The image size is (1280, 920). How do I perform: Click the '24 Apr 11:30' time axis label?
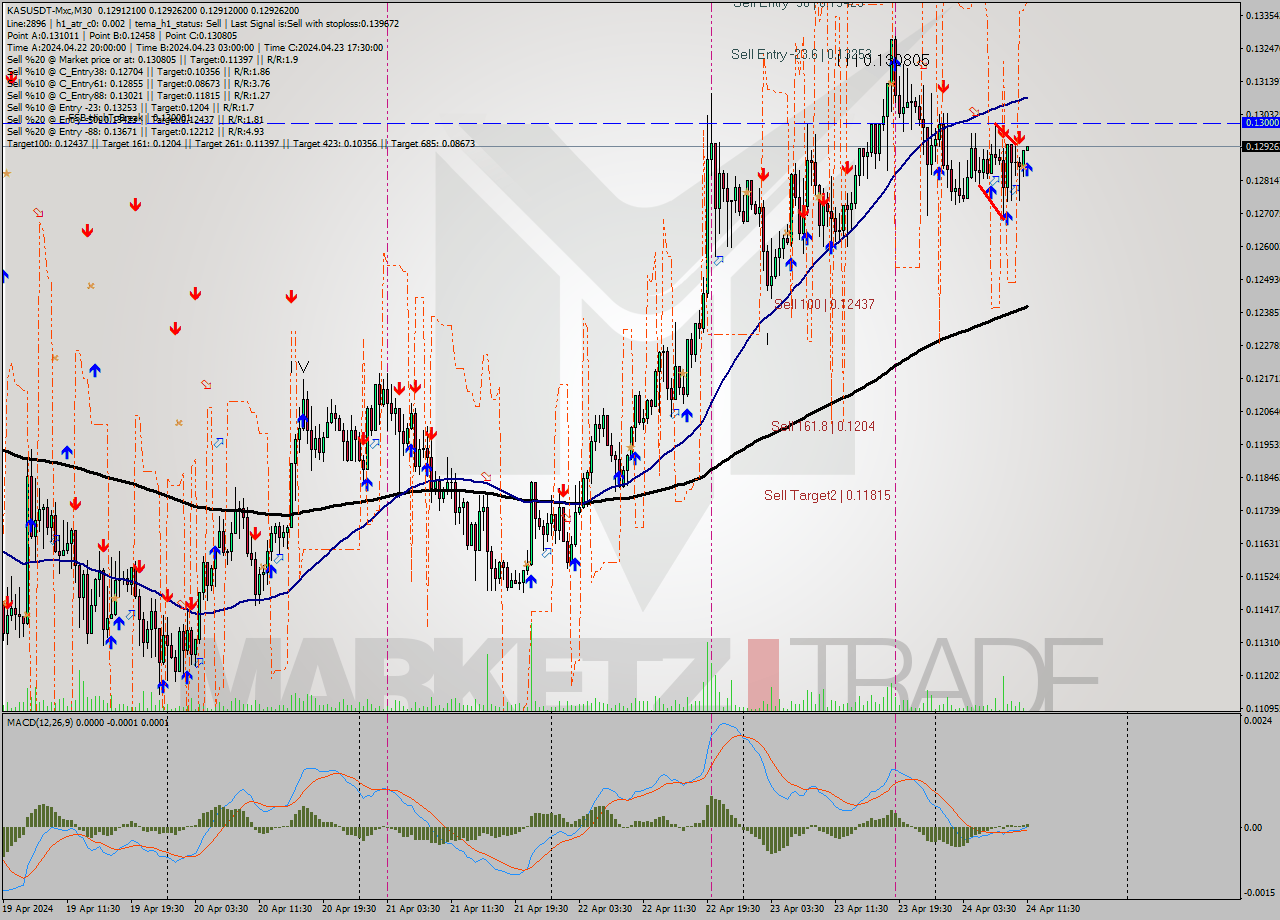coord(1055,909)
